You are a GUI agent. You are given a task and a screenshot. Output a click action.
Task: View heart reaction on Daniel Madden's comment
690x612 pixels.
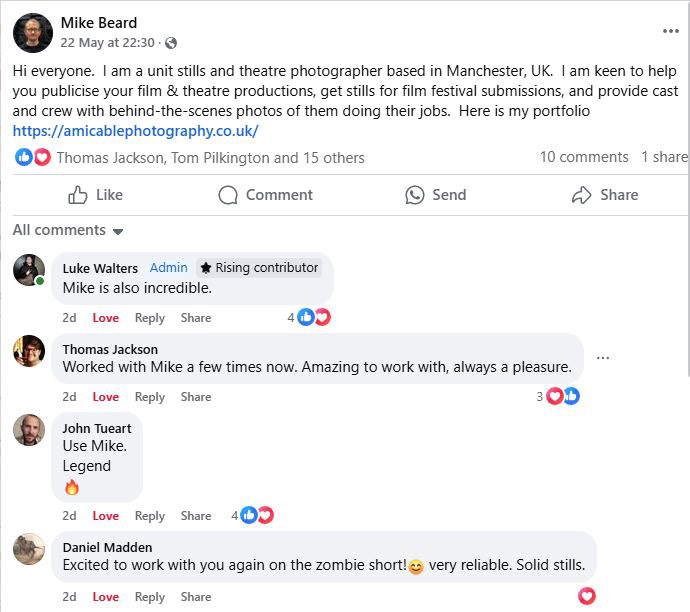(587, 596)
